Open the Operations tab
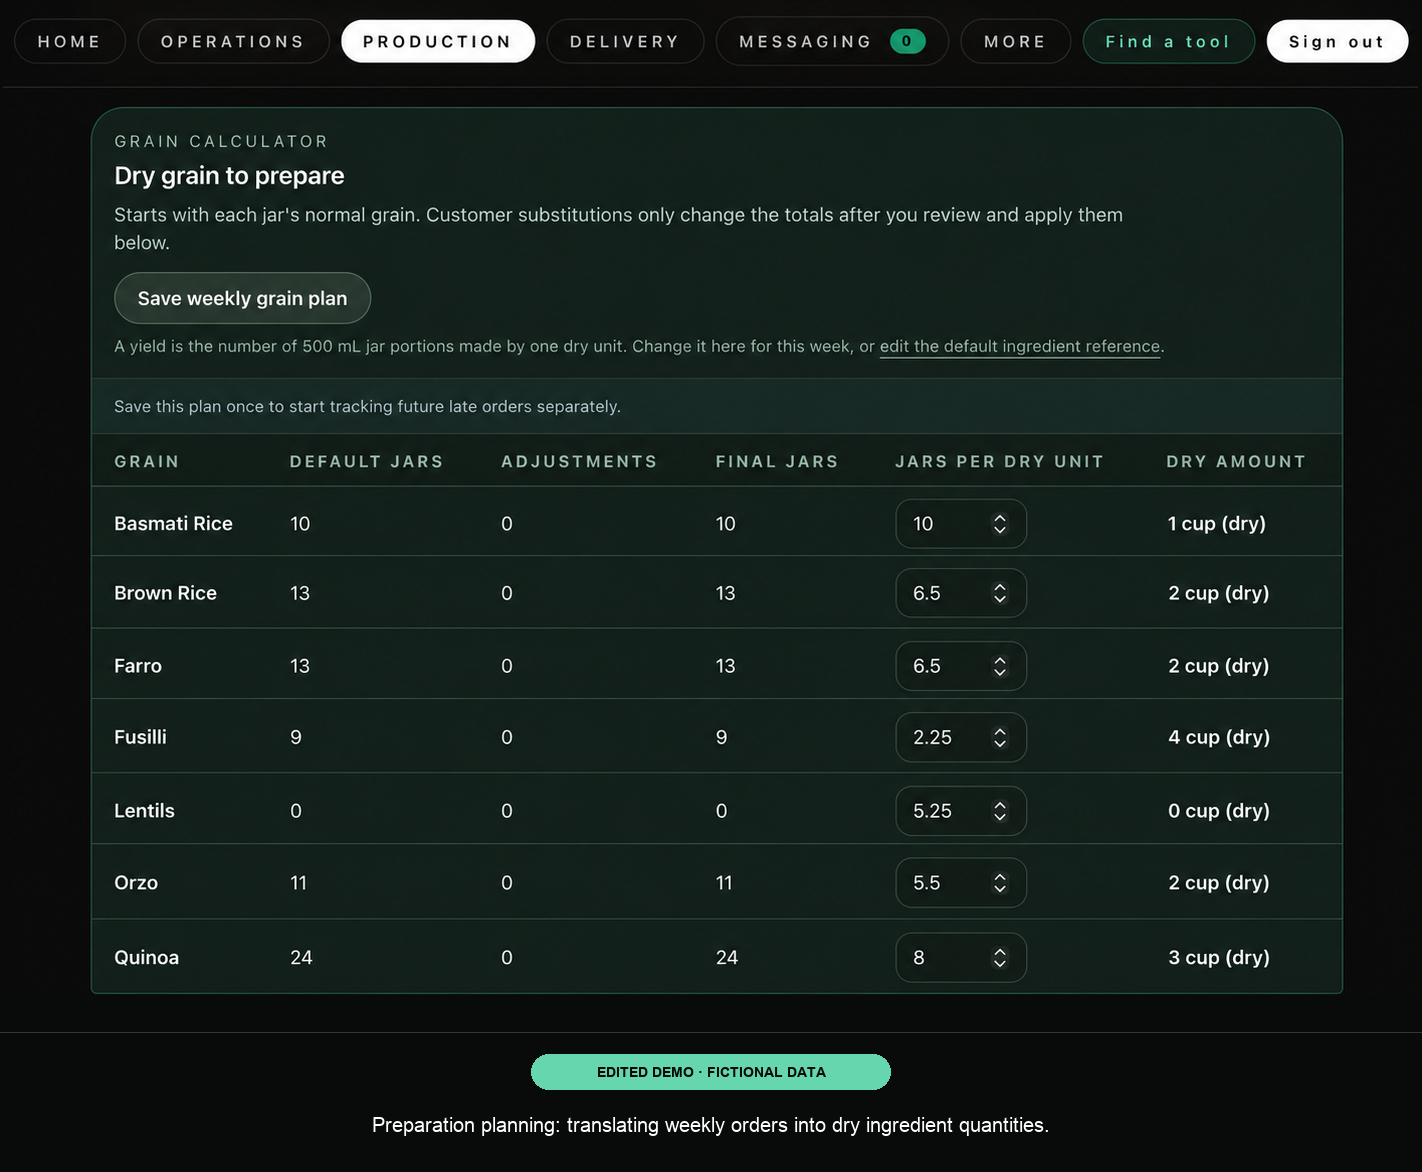Screen dimensions: 1422x1172 233,42
